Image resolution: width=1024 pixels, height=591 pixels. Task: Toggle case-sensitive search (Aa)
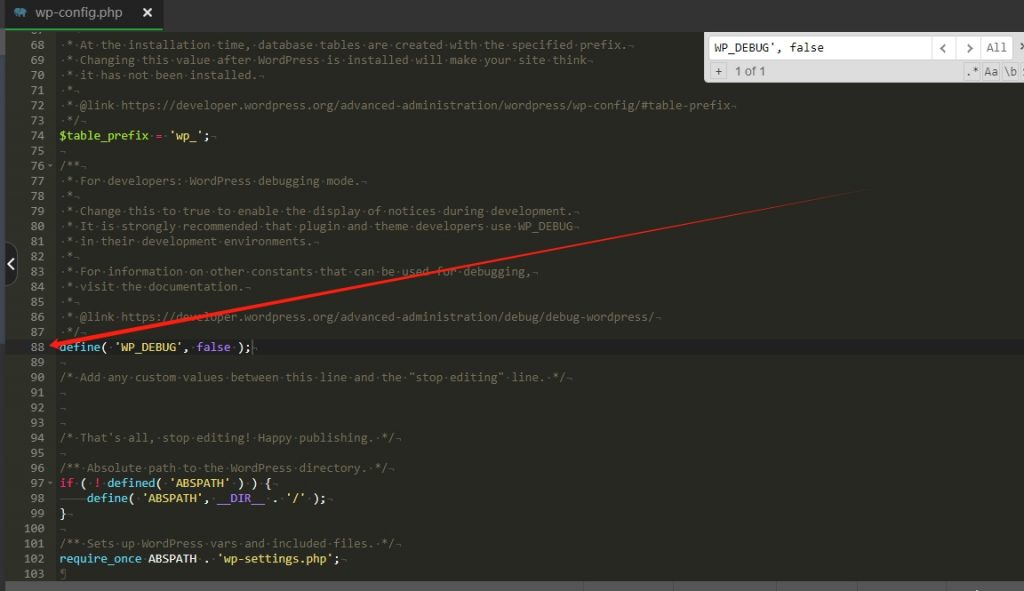[x=991, y=71]
